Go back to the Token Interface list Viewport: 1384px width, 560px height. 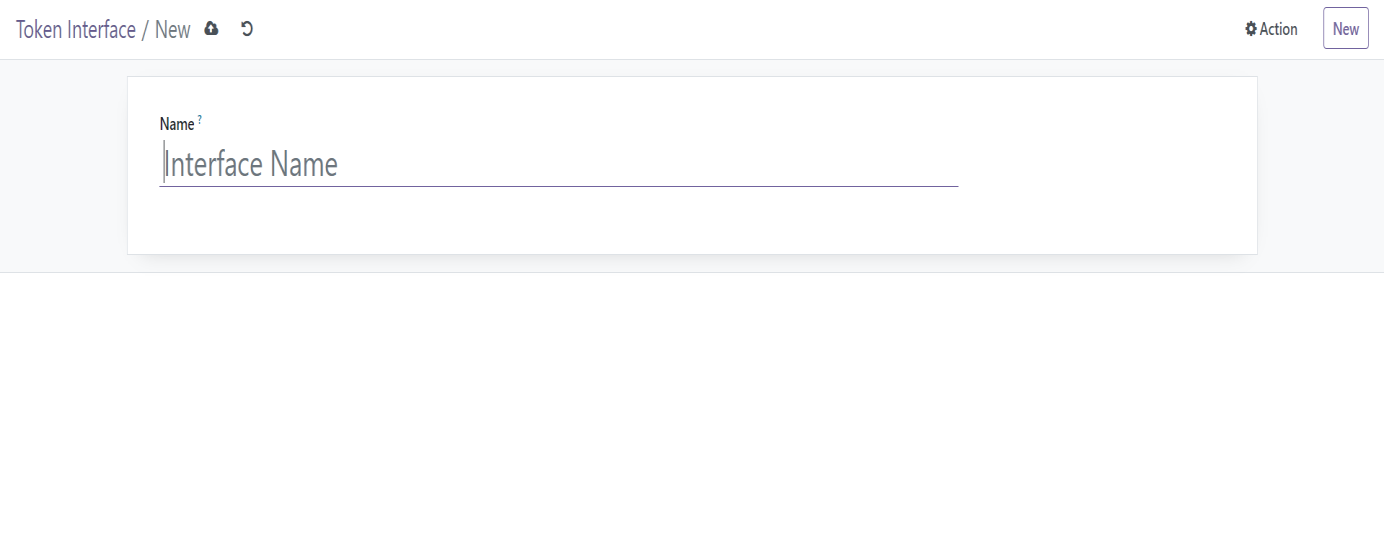click(x=76, y=29)
